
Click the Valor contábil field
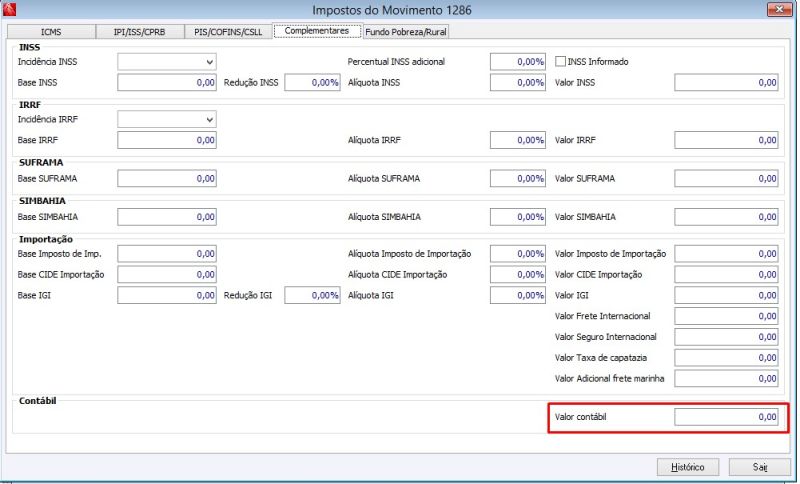click(727, 417)
